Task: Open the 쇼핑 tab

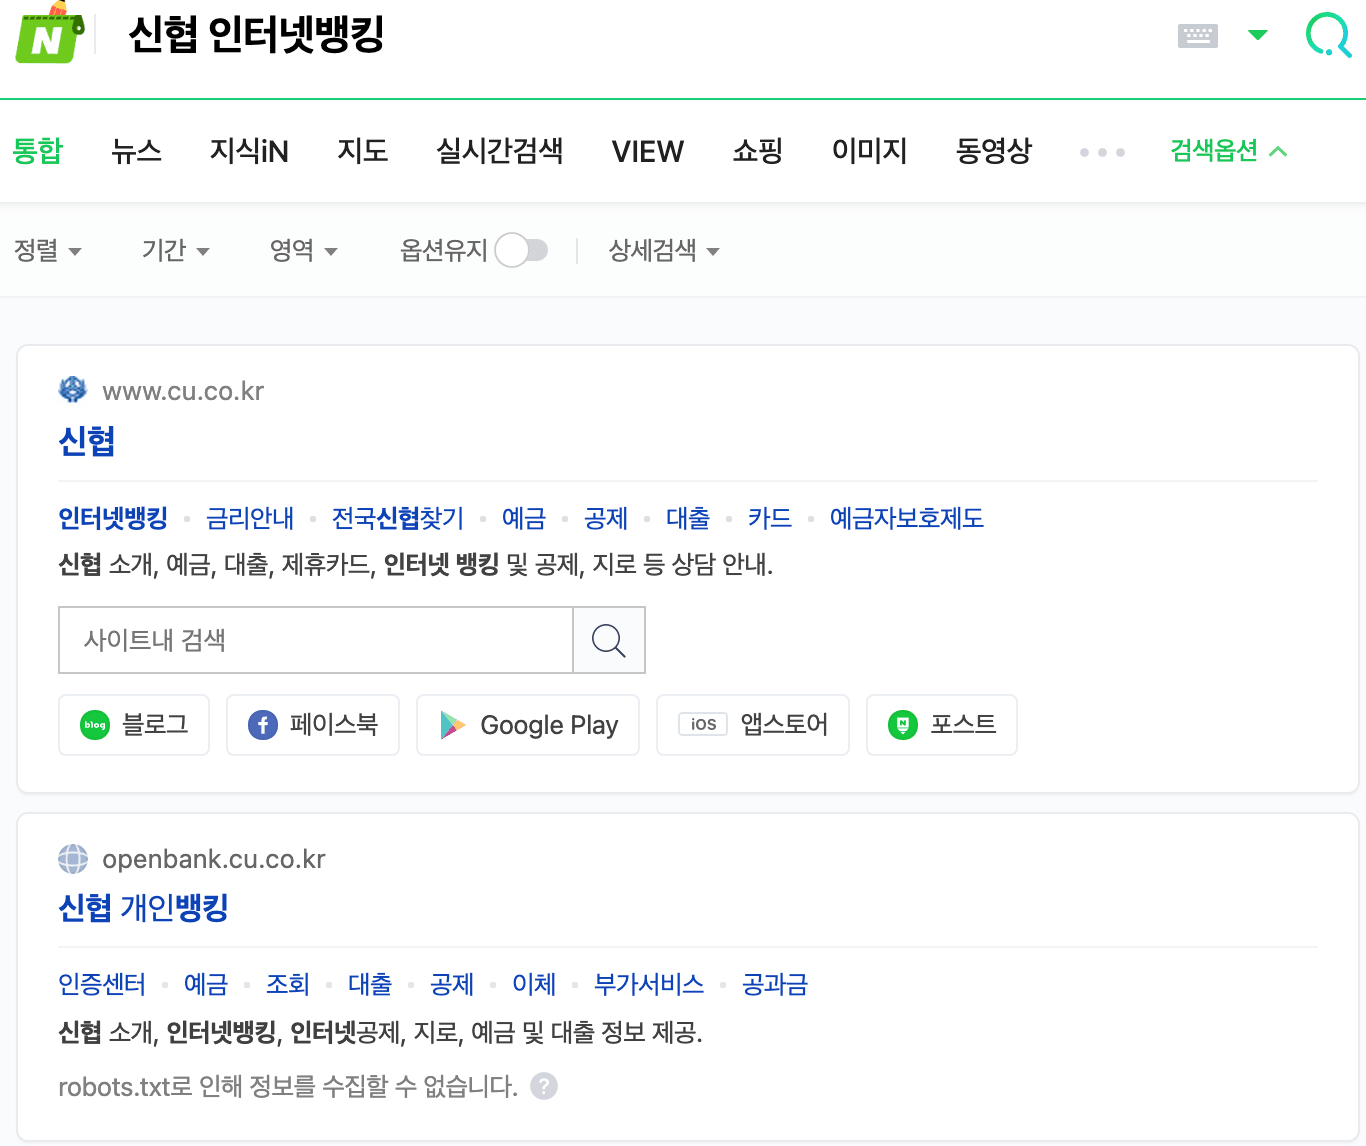Action: [757, 151]
